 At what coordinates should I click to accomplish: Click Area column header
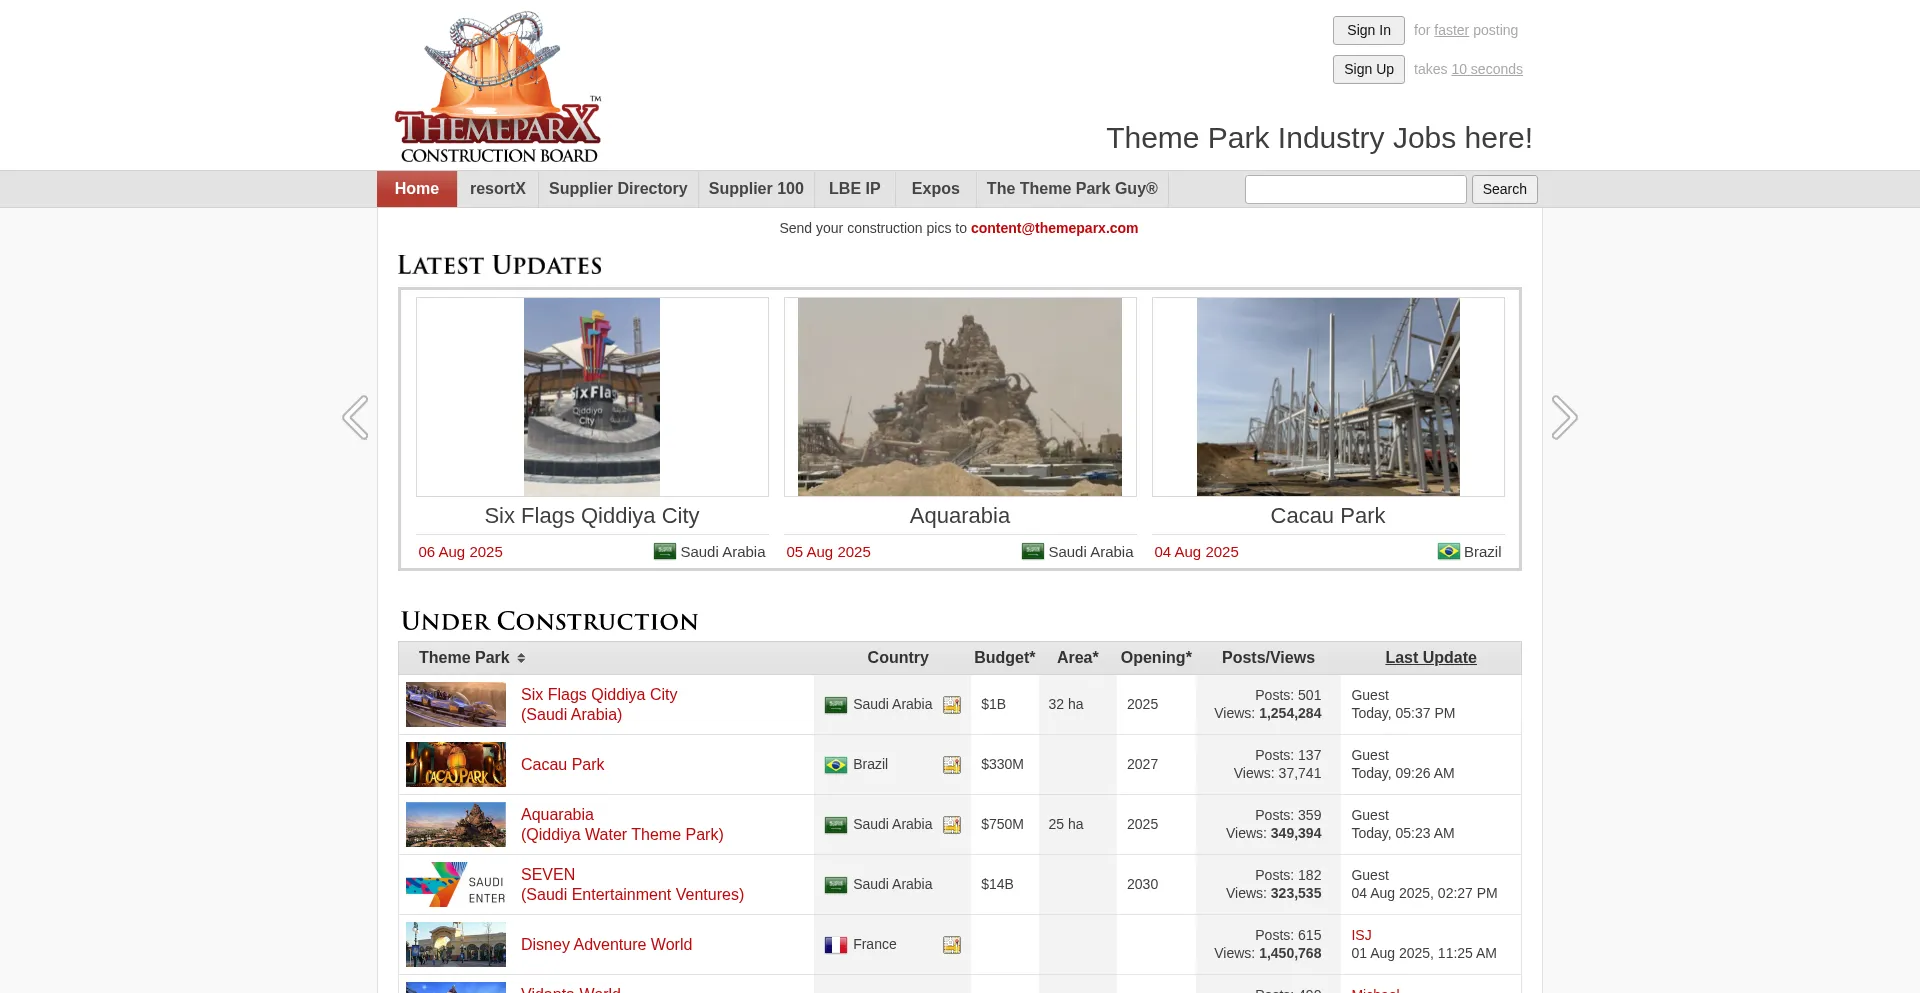[x=1077, y=658]
